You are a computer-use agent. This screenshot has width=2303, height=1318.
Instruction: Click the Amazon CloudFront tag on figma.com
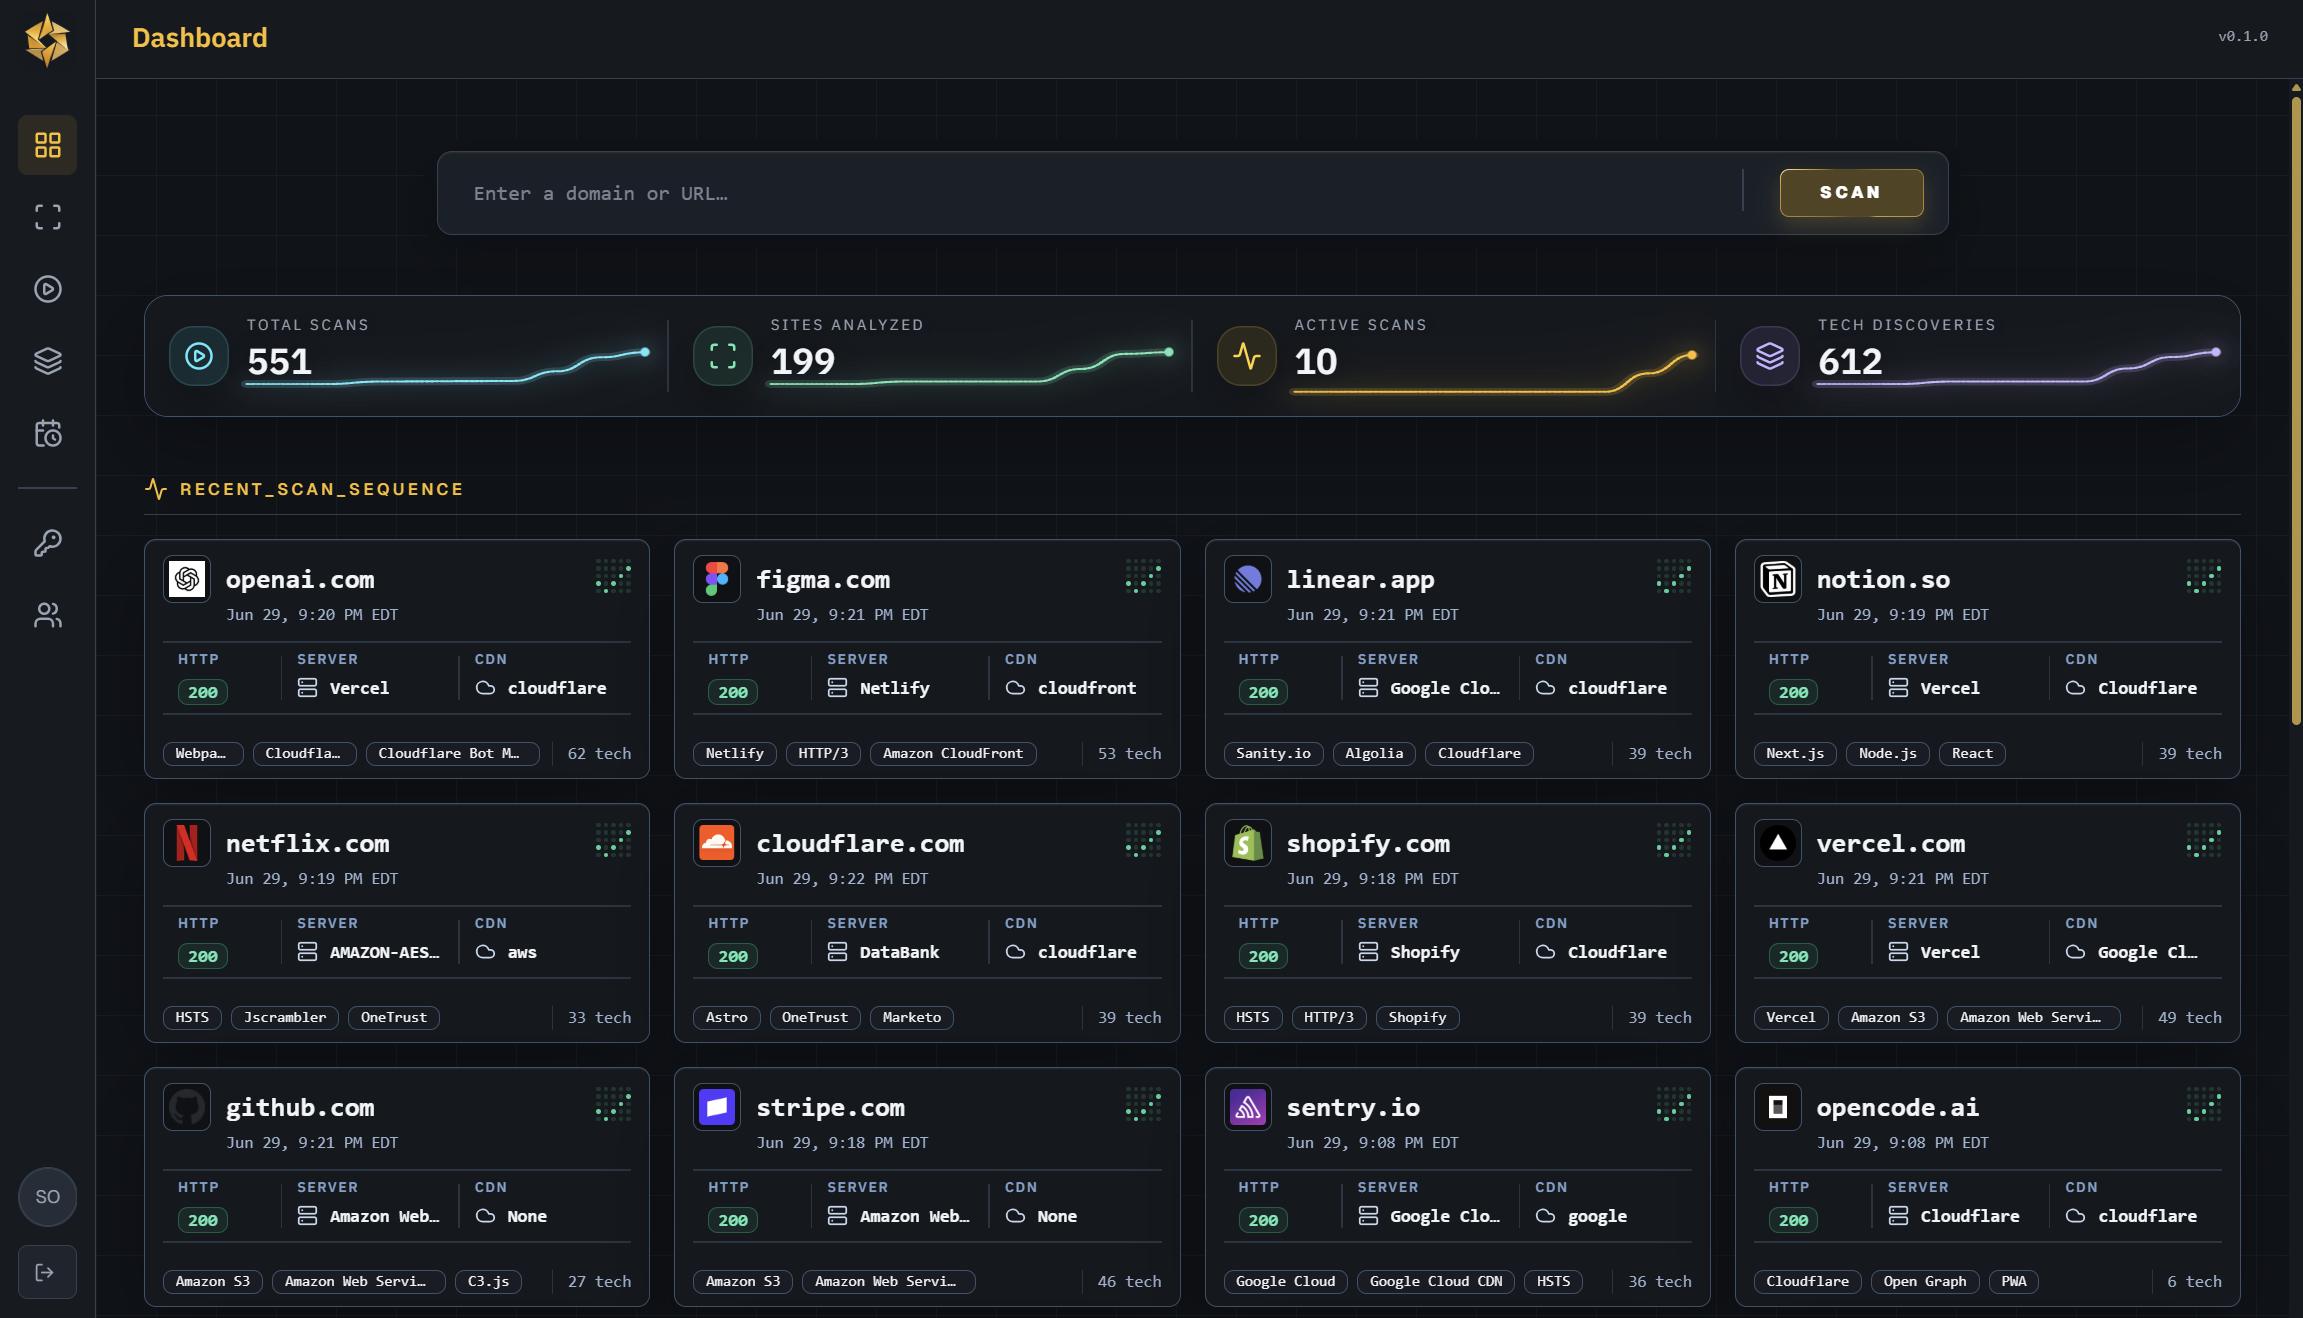click(953, 753)
